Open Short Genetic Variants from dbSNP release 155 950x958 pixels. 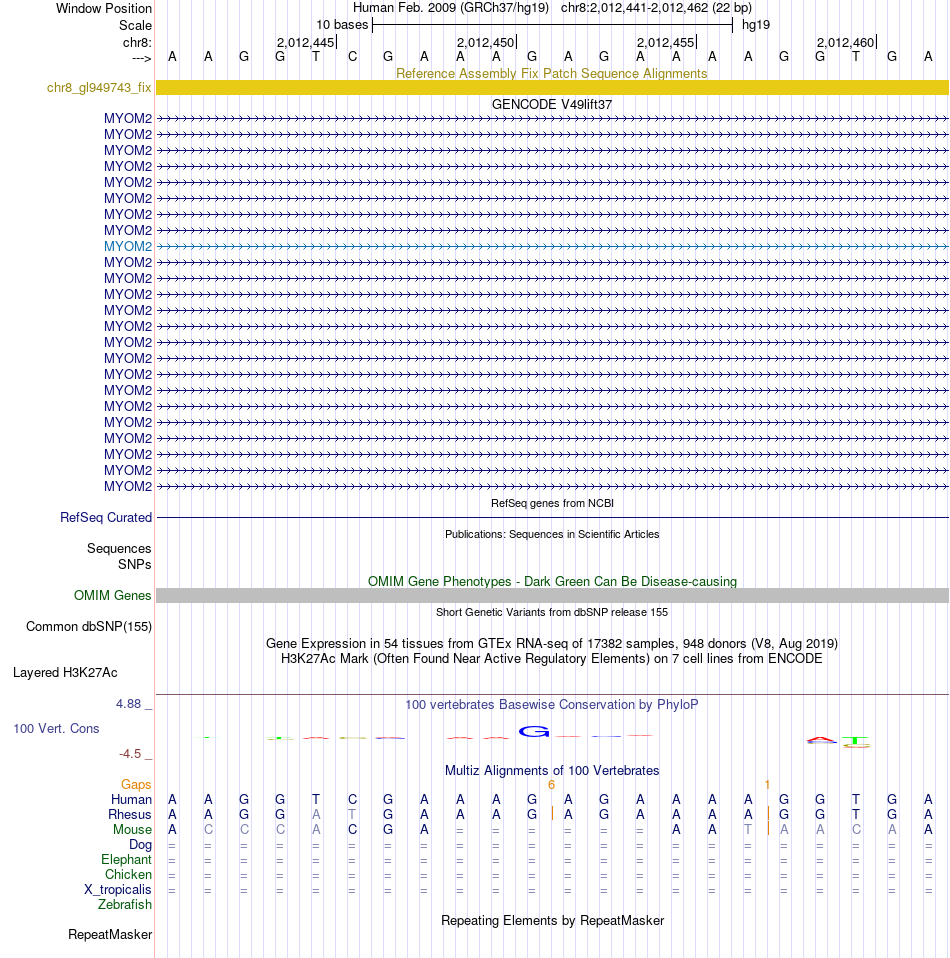(x=552, y=612)
